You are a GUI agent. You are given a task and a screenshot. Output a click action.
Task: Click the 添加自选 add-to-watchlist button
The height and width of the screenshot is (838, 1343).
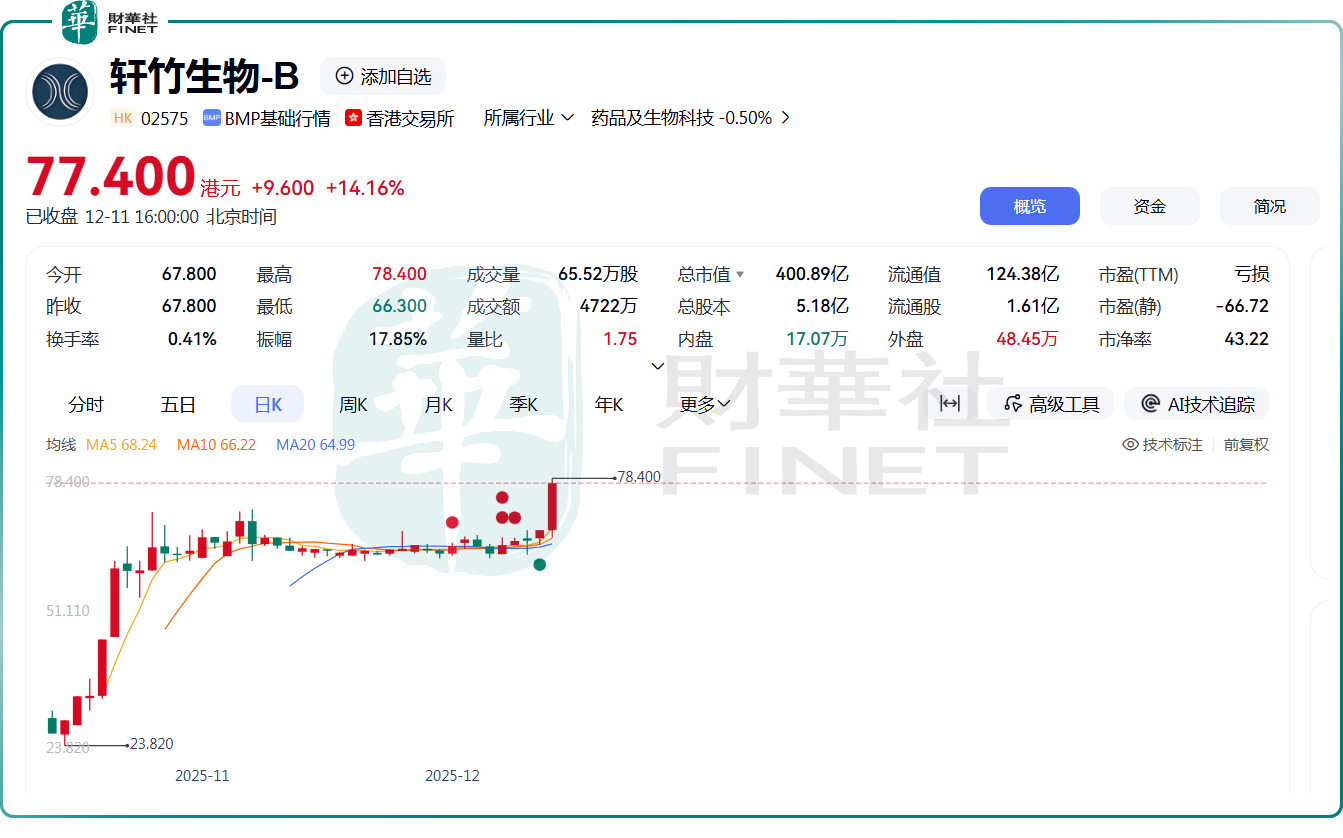point(383,76)
